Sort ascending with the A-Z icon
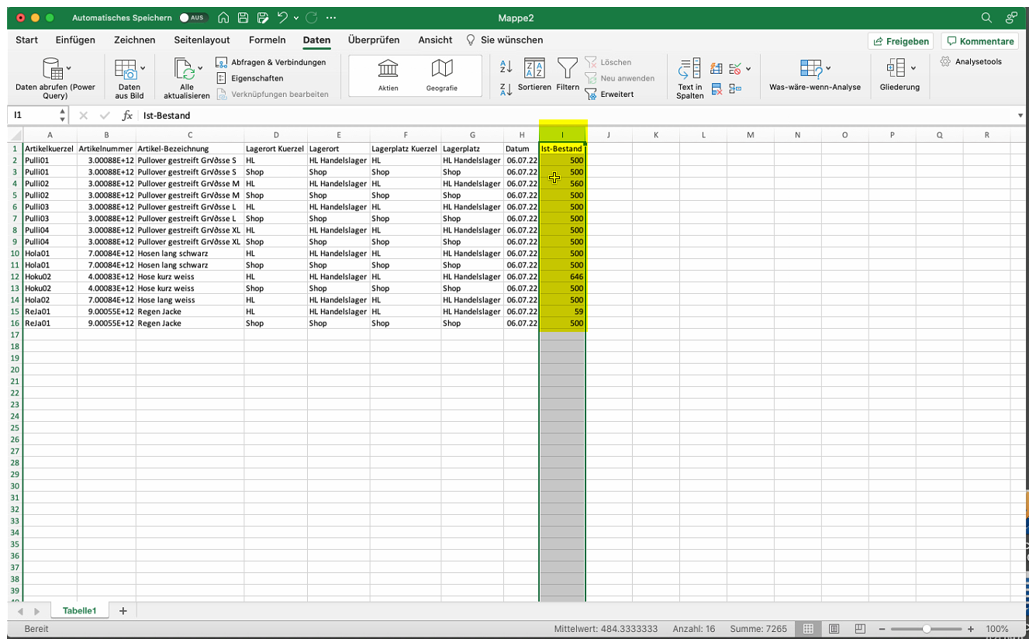Viewport: 1033px width, 643px height. tap(506, 67)
